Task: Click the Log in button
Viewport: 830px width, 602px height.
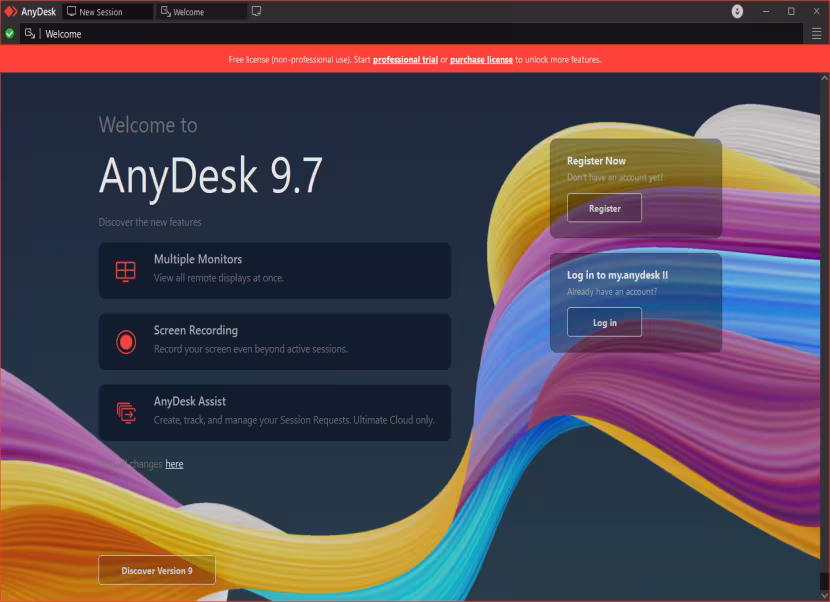Action: (x=604, y=322)
